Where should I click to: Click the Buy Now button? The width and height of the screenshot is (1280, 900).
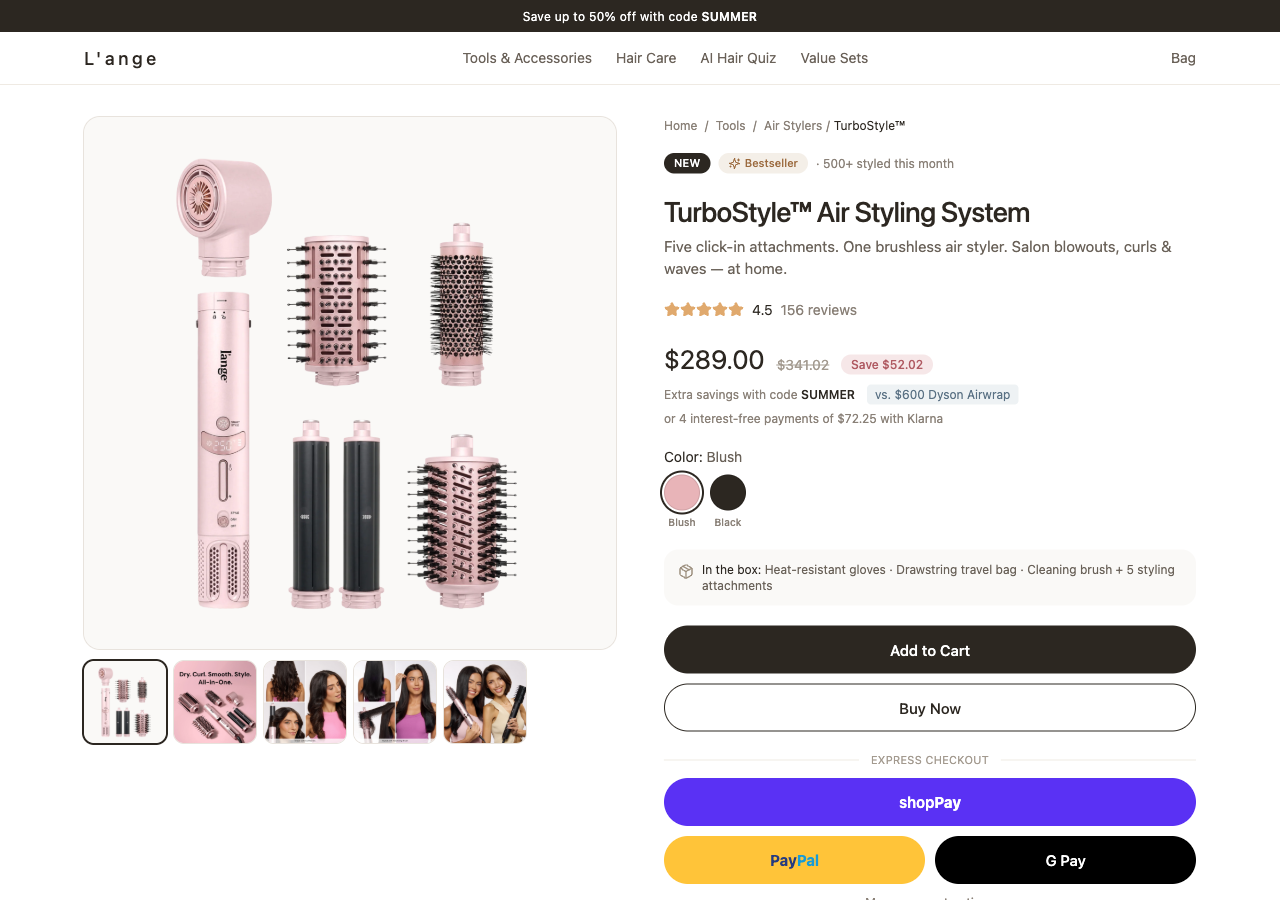click(x=930, y=708)
